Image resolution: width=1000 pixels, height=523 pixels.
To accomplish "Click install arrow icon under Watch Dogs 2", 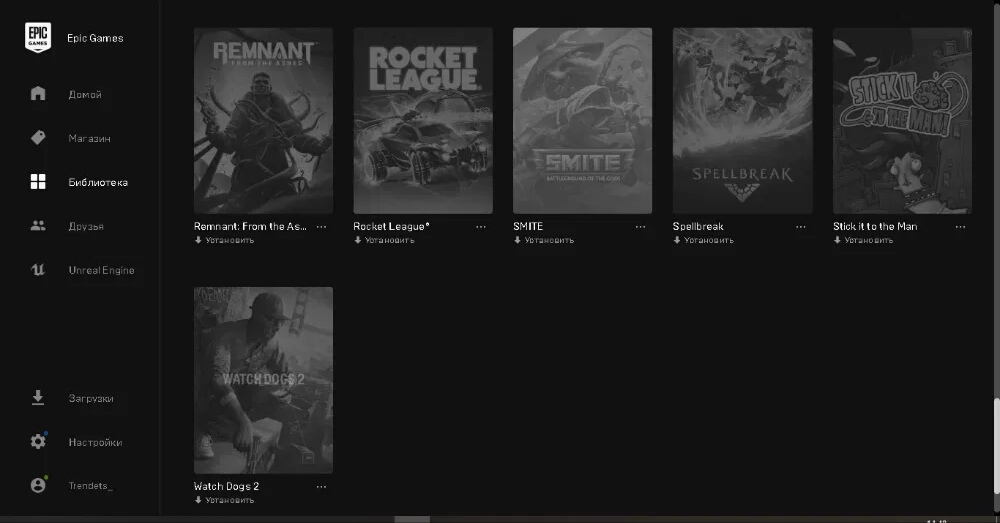I will tap(198, 501).
